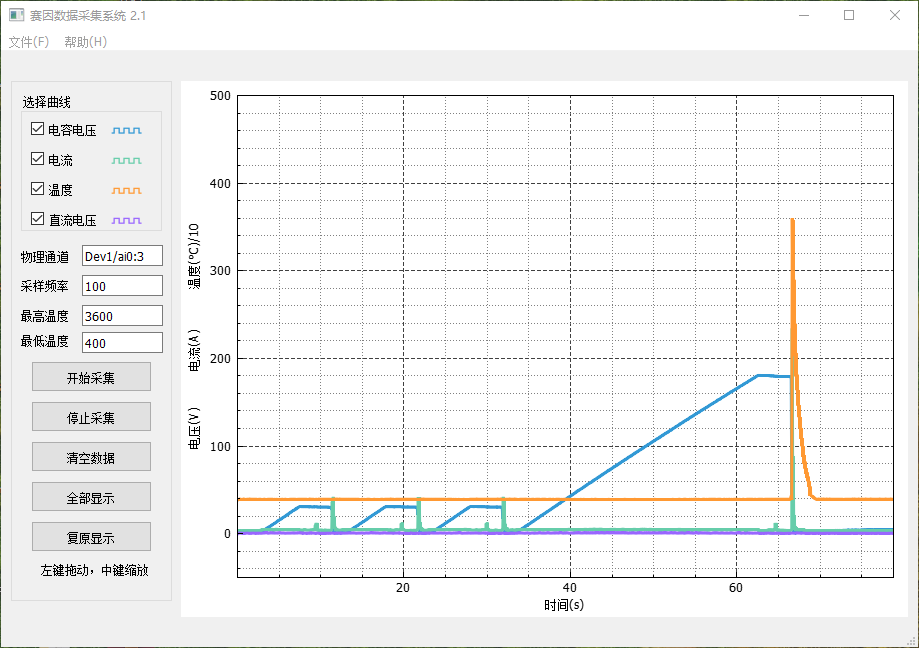Image resolution: width=919 pixels, height=648 pixels.
Task: Click the 500 tick label on y-axis
Action: tap(220, 96)
